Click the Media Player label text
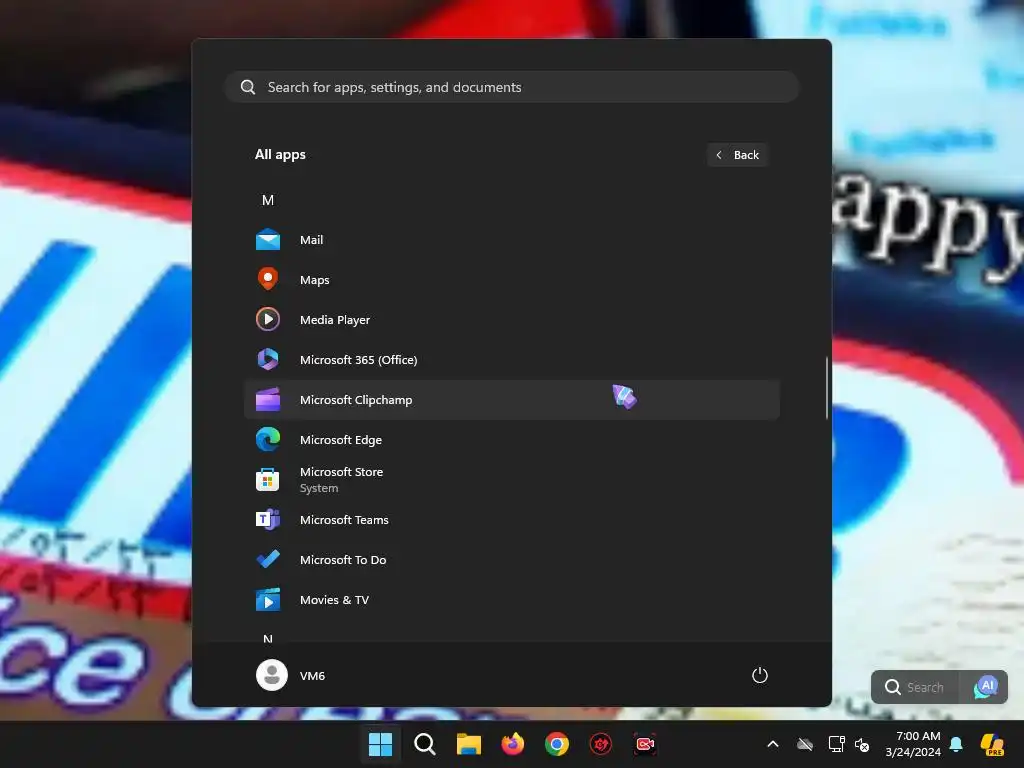 click(x=335, y=320)
